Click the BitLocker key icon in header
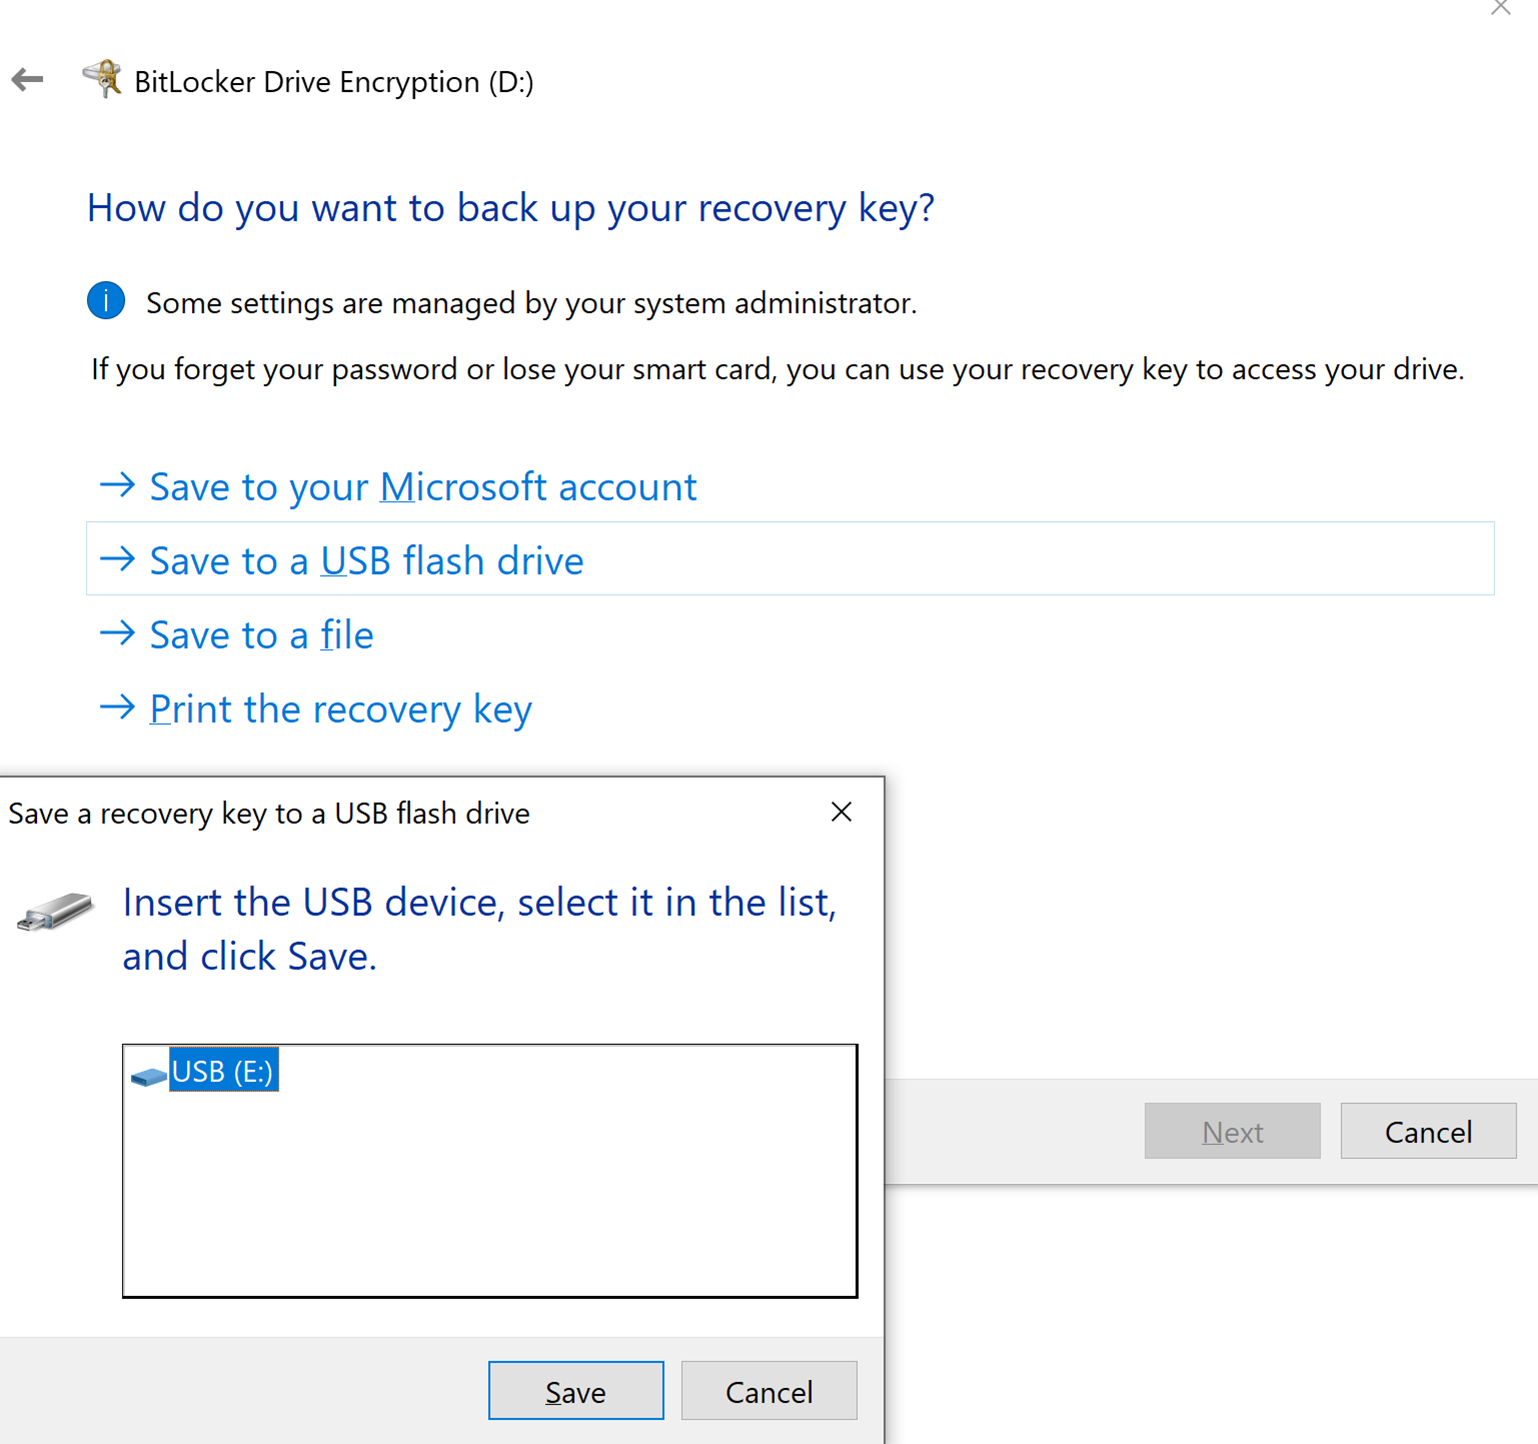The image size is (1538, 1444). tap(102, 79)
